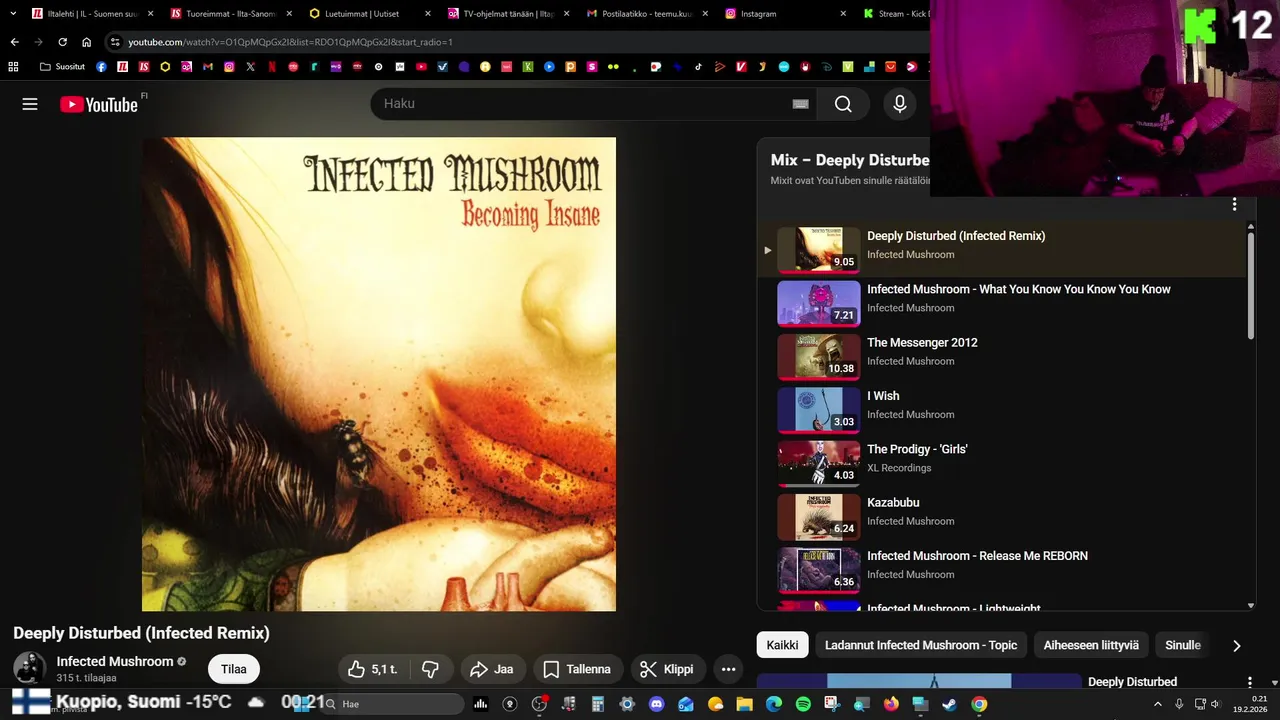
Task: Open the on-screen keyboard in search box
Action: click(800, 104)
